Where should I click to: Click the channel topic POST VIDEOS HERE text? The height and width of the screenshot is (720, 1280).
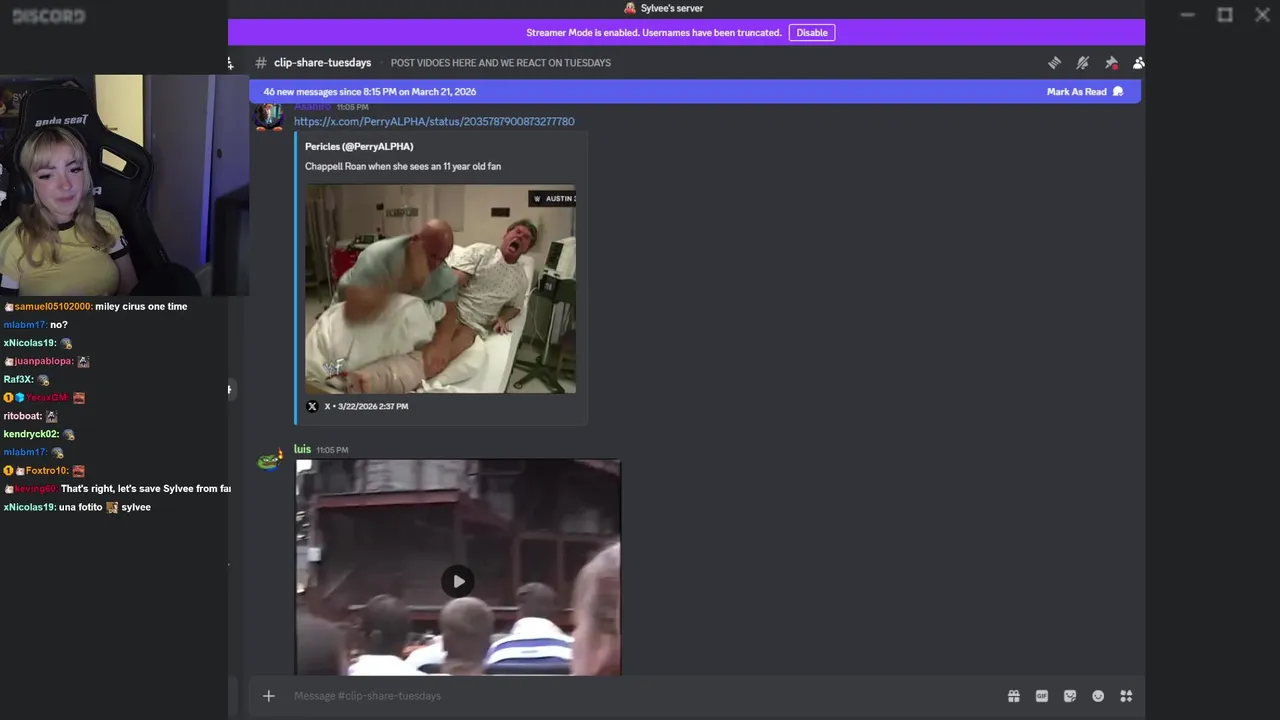tap(501, 63)
